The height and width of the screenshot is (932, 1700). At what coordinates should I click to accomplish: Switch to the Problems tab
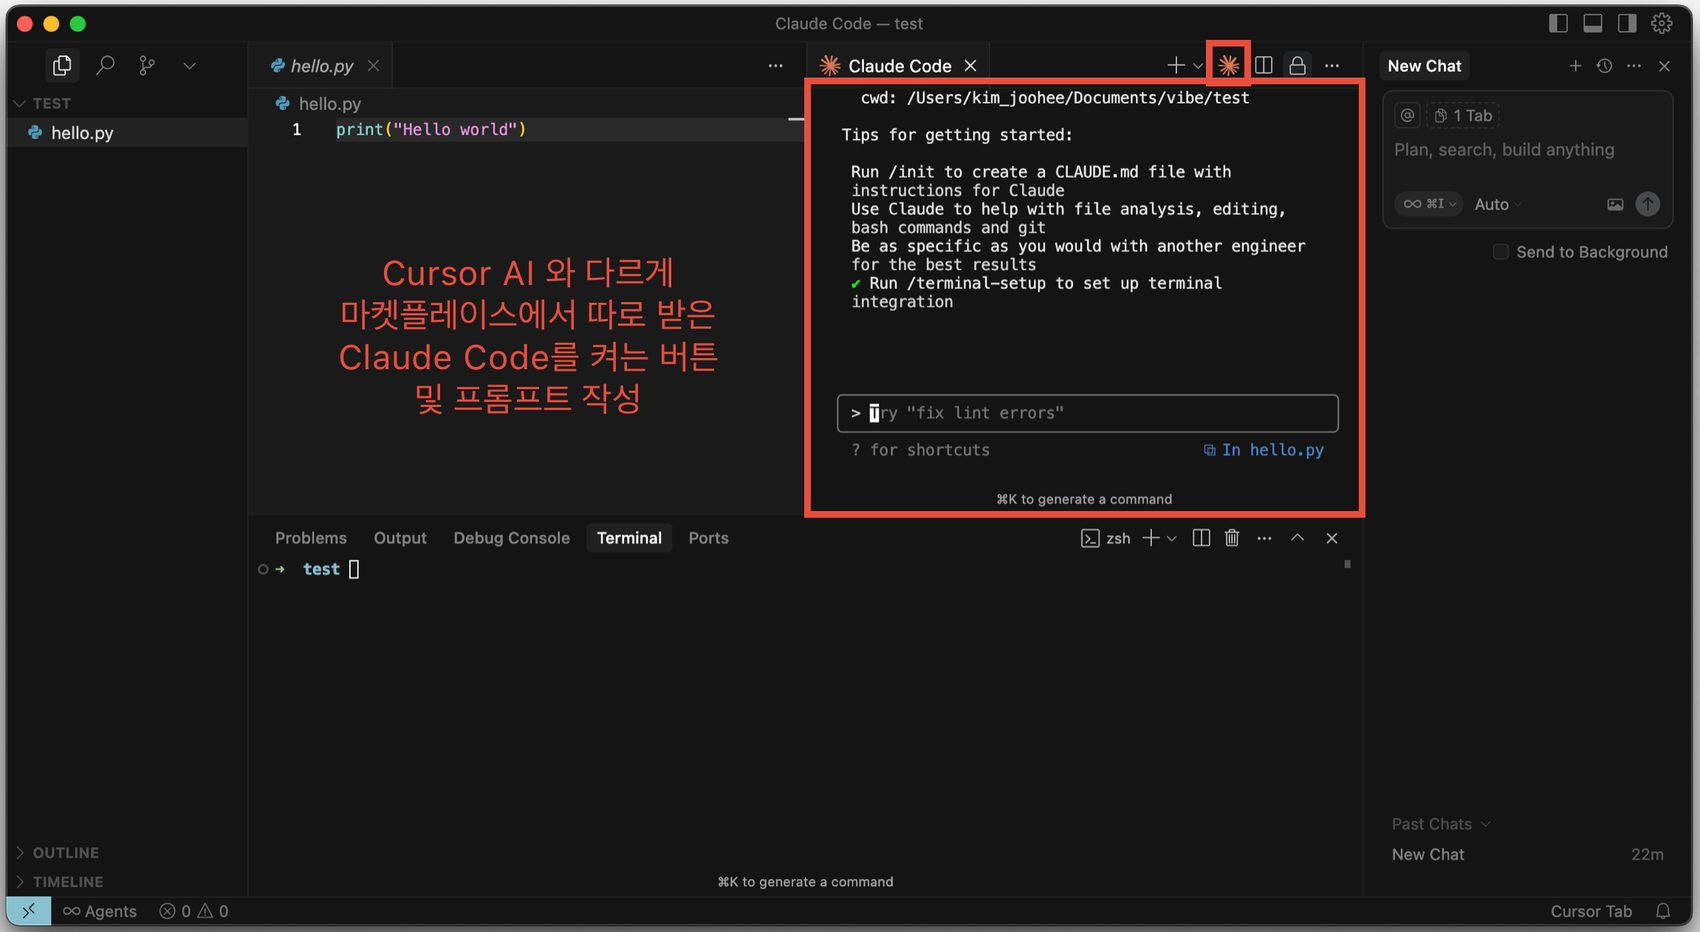coord(311,538)
